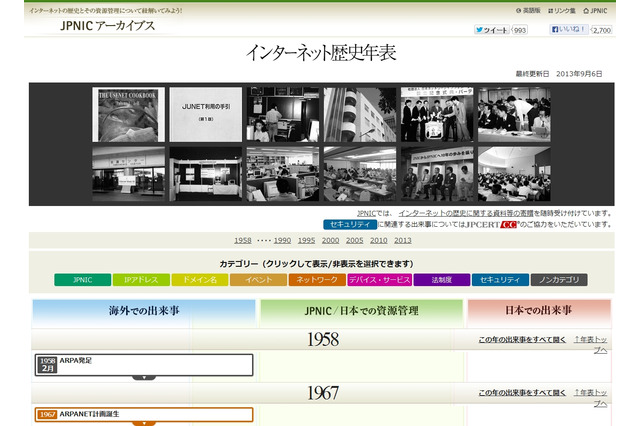Viewport: 640px width, 426px height.
Task: Toggle the IPアドレス category filter
Action: coord(141,280)
